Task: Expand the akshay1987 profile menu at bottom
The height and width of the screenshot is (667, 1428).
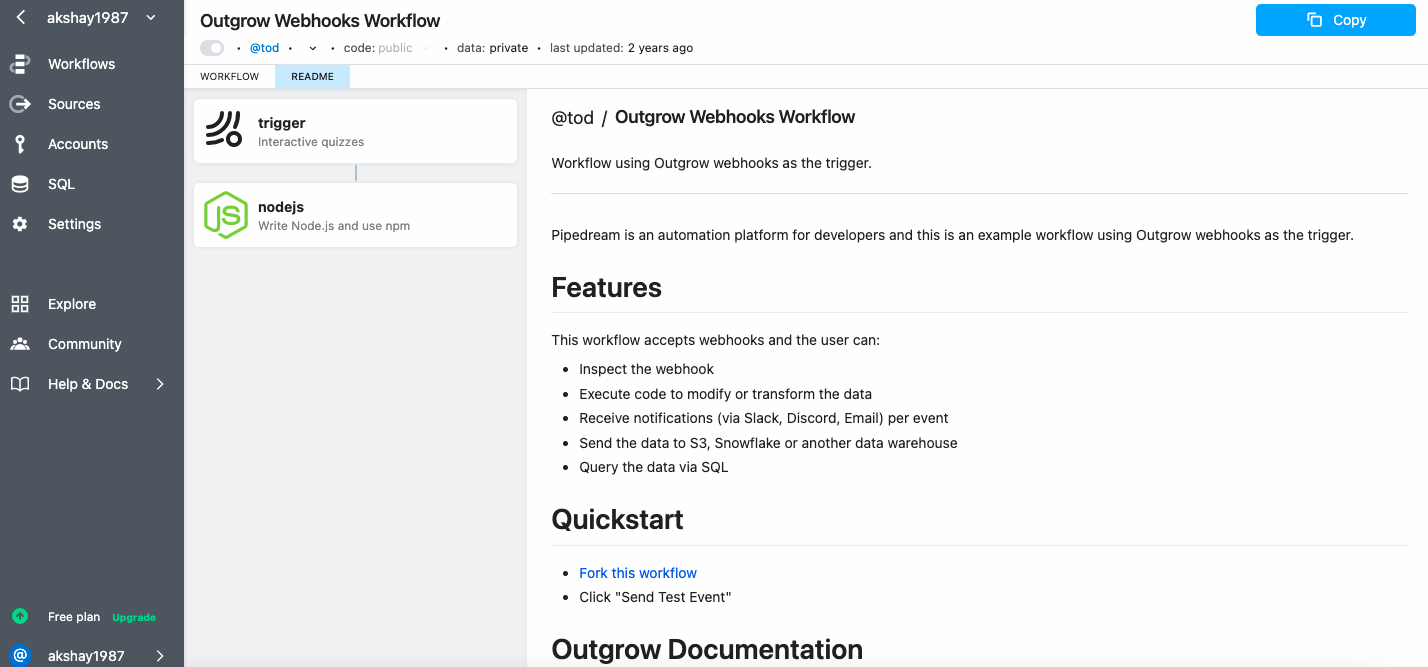Action: point(160,656)
